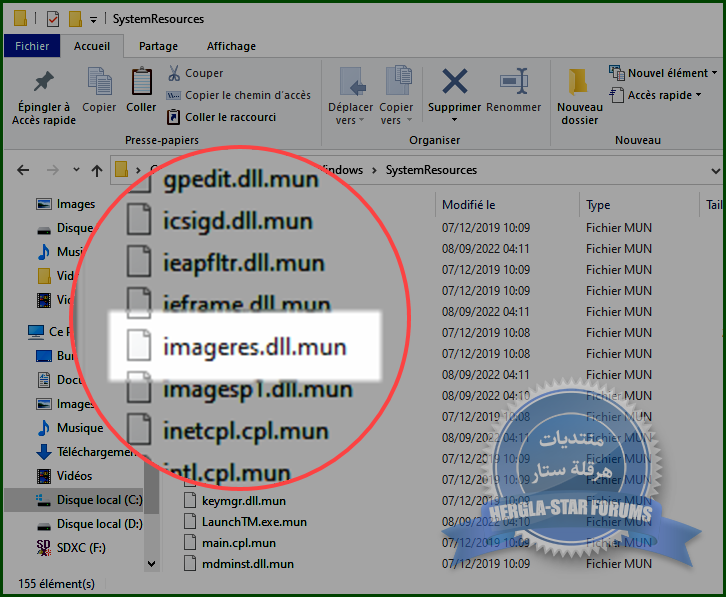The width and height of the screenshot is (726, 597).
Task: Click LaunchTM.exe.mun file icon
Action: coord(190,522)
